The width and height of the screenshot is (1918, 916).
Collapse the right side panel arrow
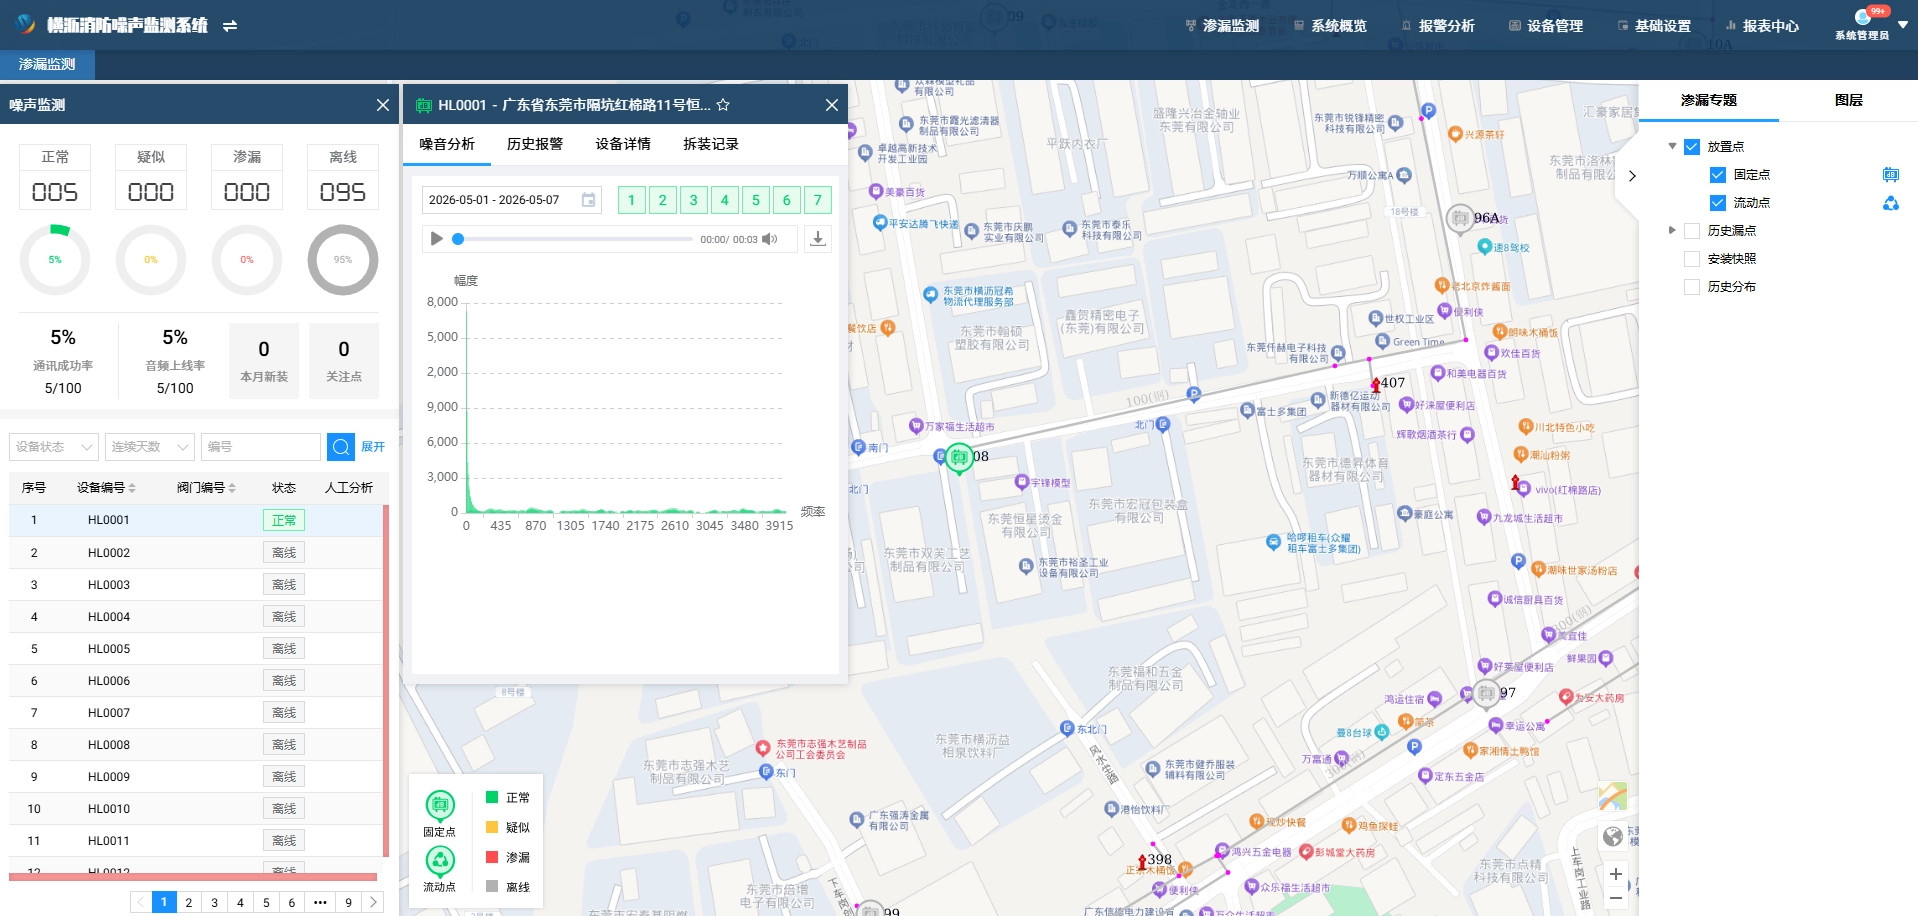click(1632, 176)
